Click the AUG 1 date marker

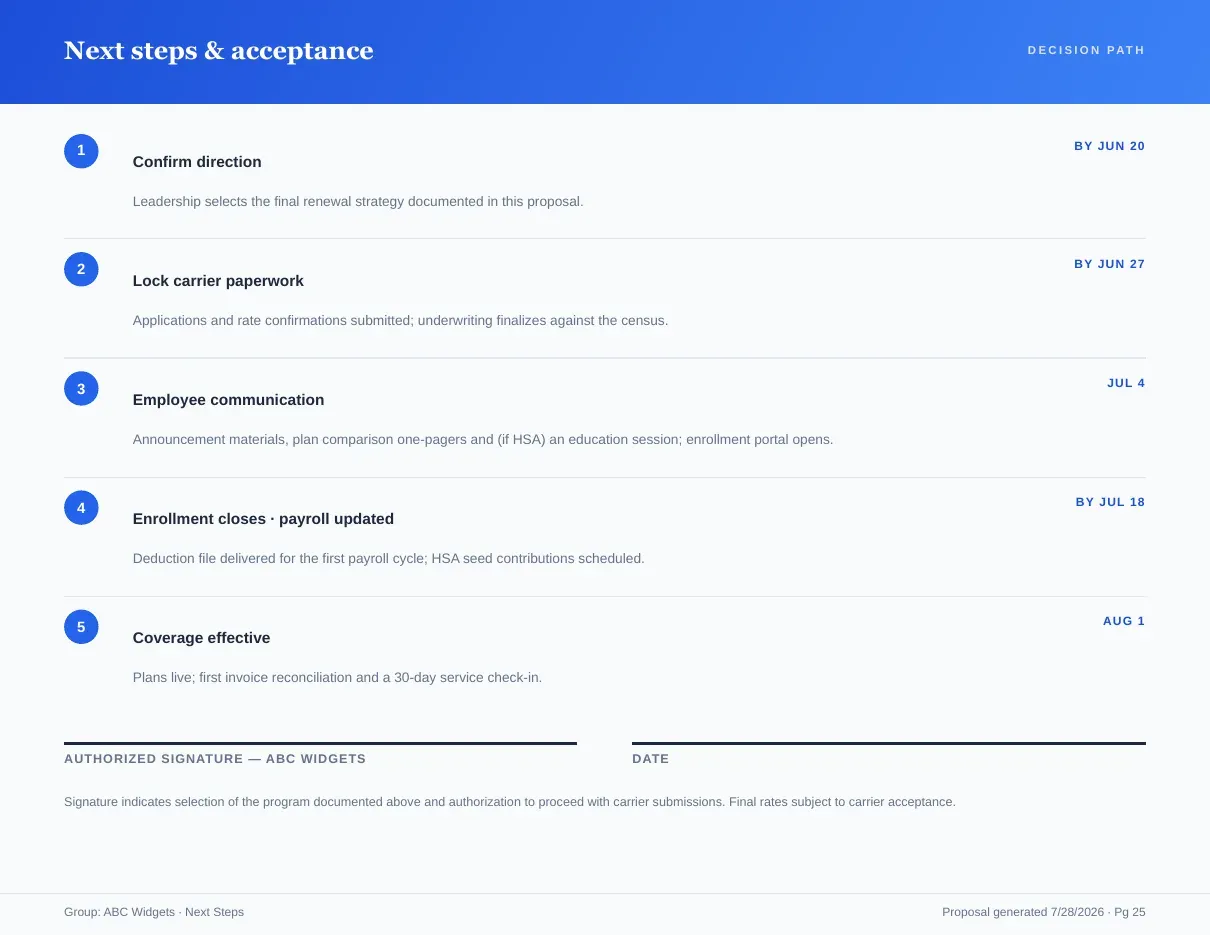1124,621
